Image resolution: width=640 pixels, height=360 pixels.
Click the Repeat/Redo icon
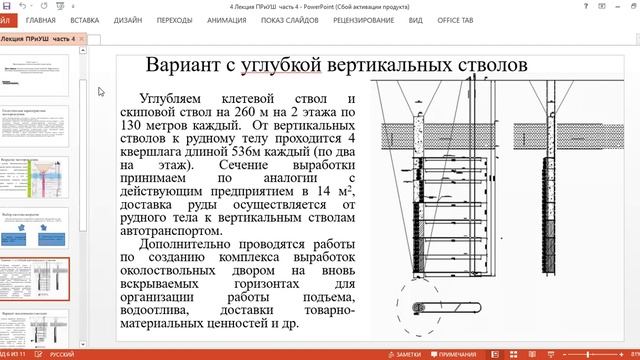point(44,6)
